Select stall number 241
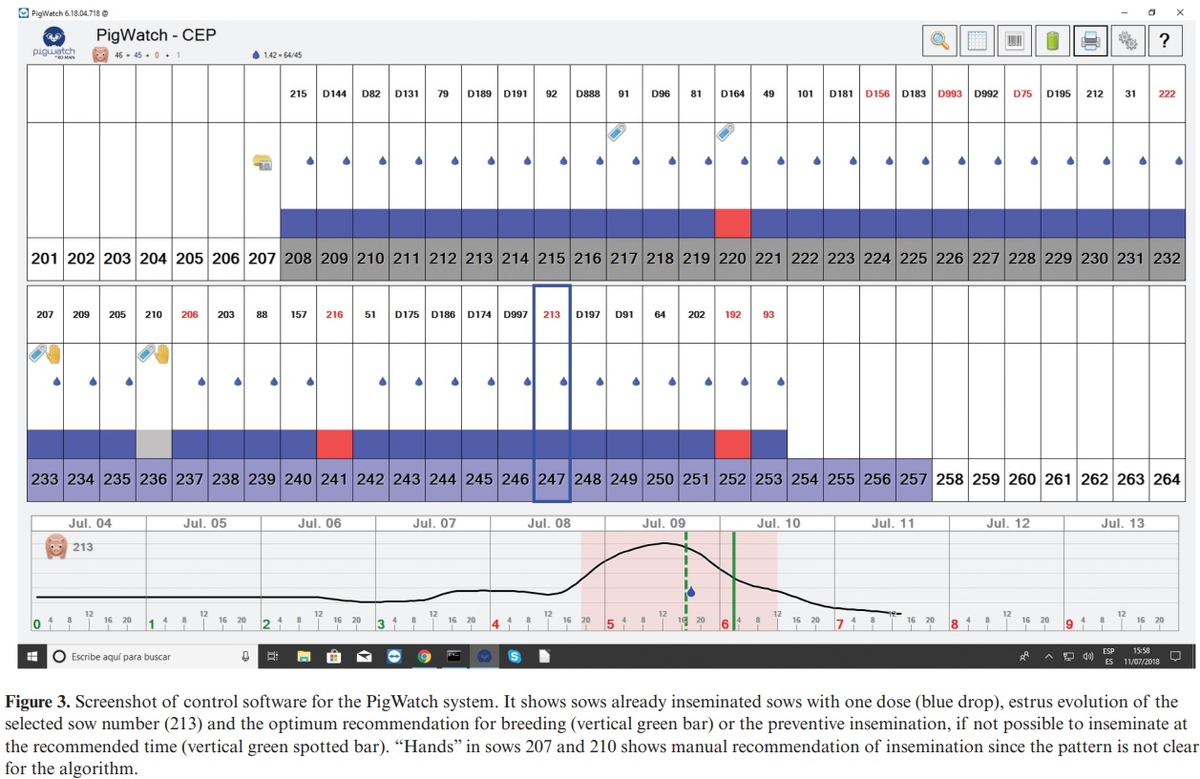The height and width of the screenshot is (779, 1200). click(334, 479)
